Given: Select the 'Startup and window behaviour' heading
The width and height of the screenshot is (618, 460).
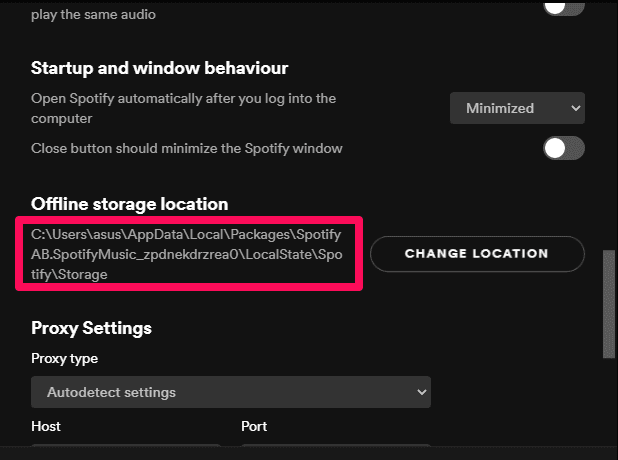Looking at the screenshot, I should click(160, 69).
